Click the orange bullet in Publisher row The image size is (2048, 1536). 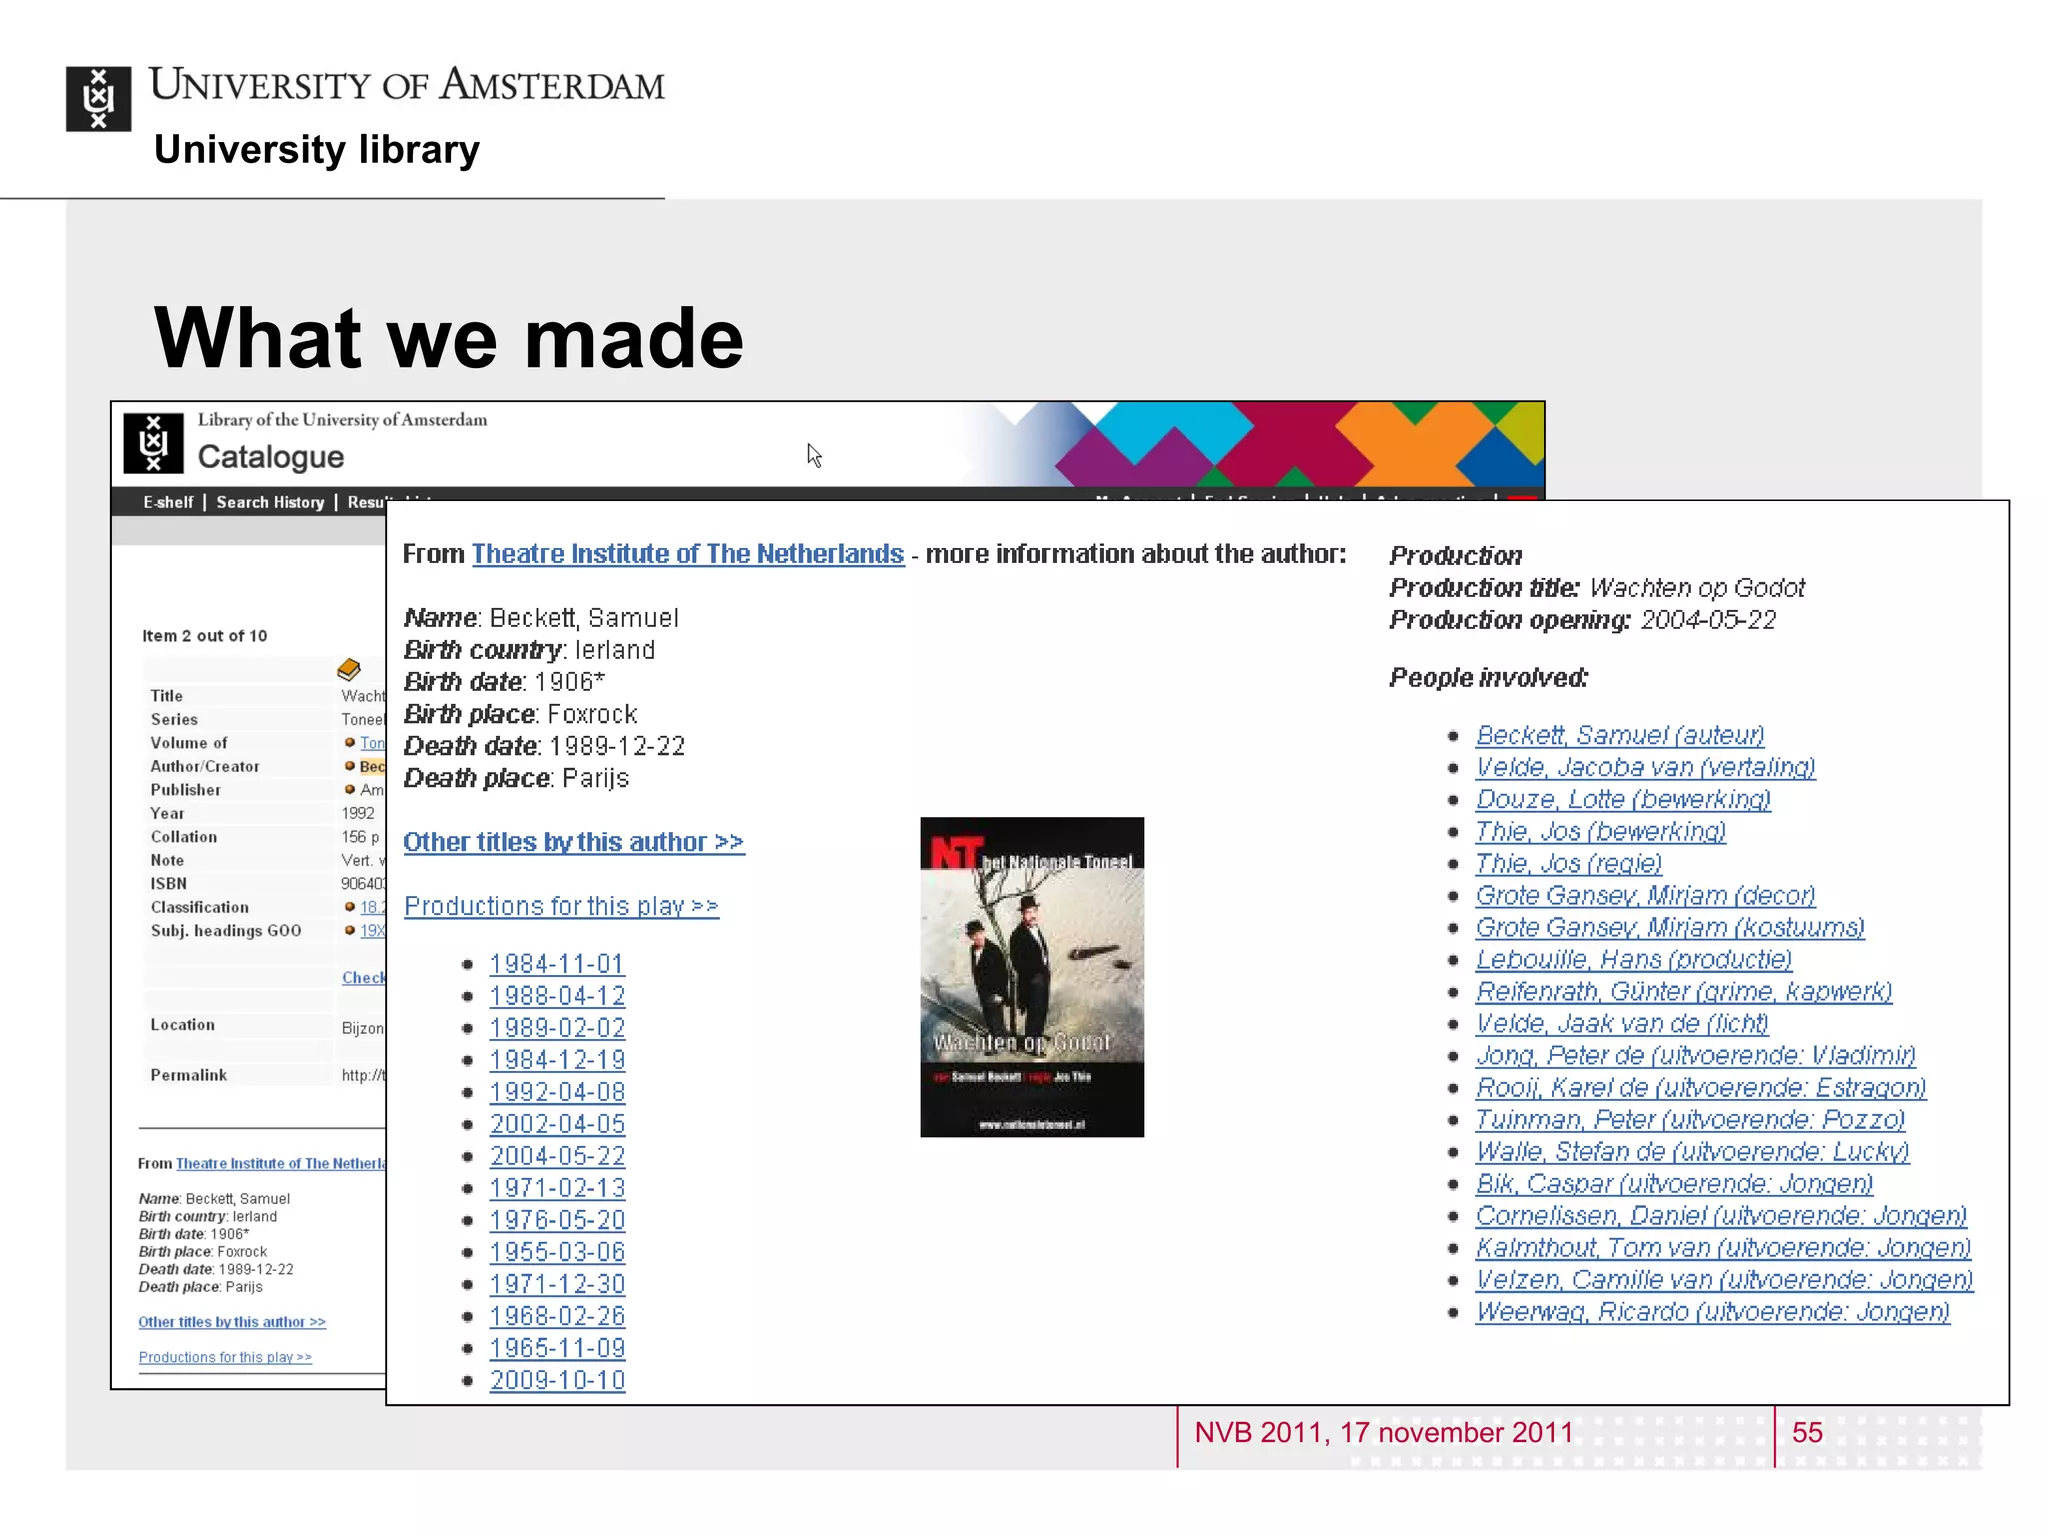coord(350,789)
